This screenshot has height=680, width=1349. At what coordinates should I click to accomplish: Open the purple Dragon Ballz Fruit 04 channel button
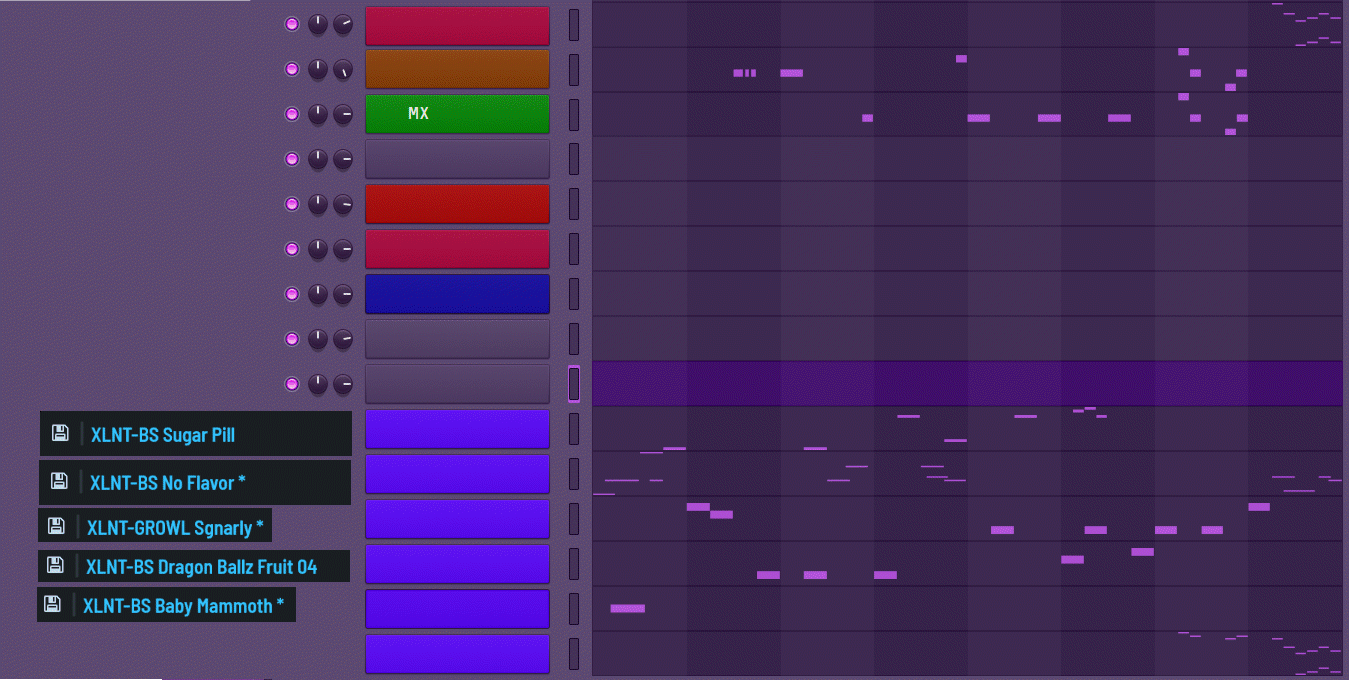(457, 564)
